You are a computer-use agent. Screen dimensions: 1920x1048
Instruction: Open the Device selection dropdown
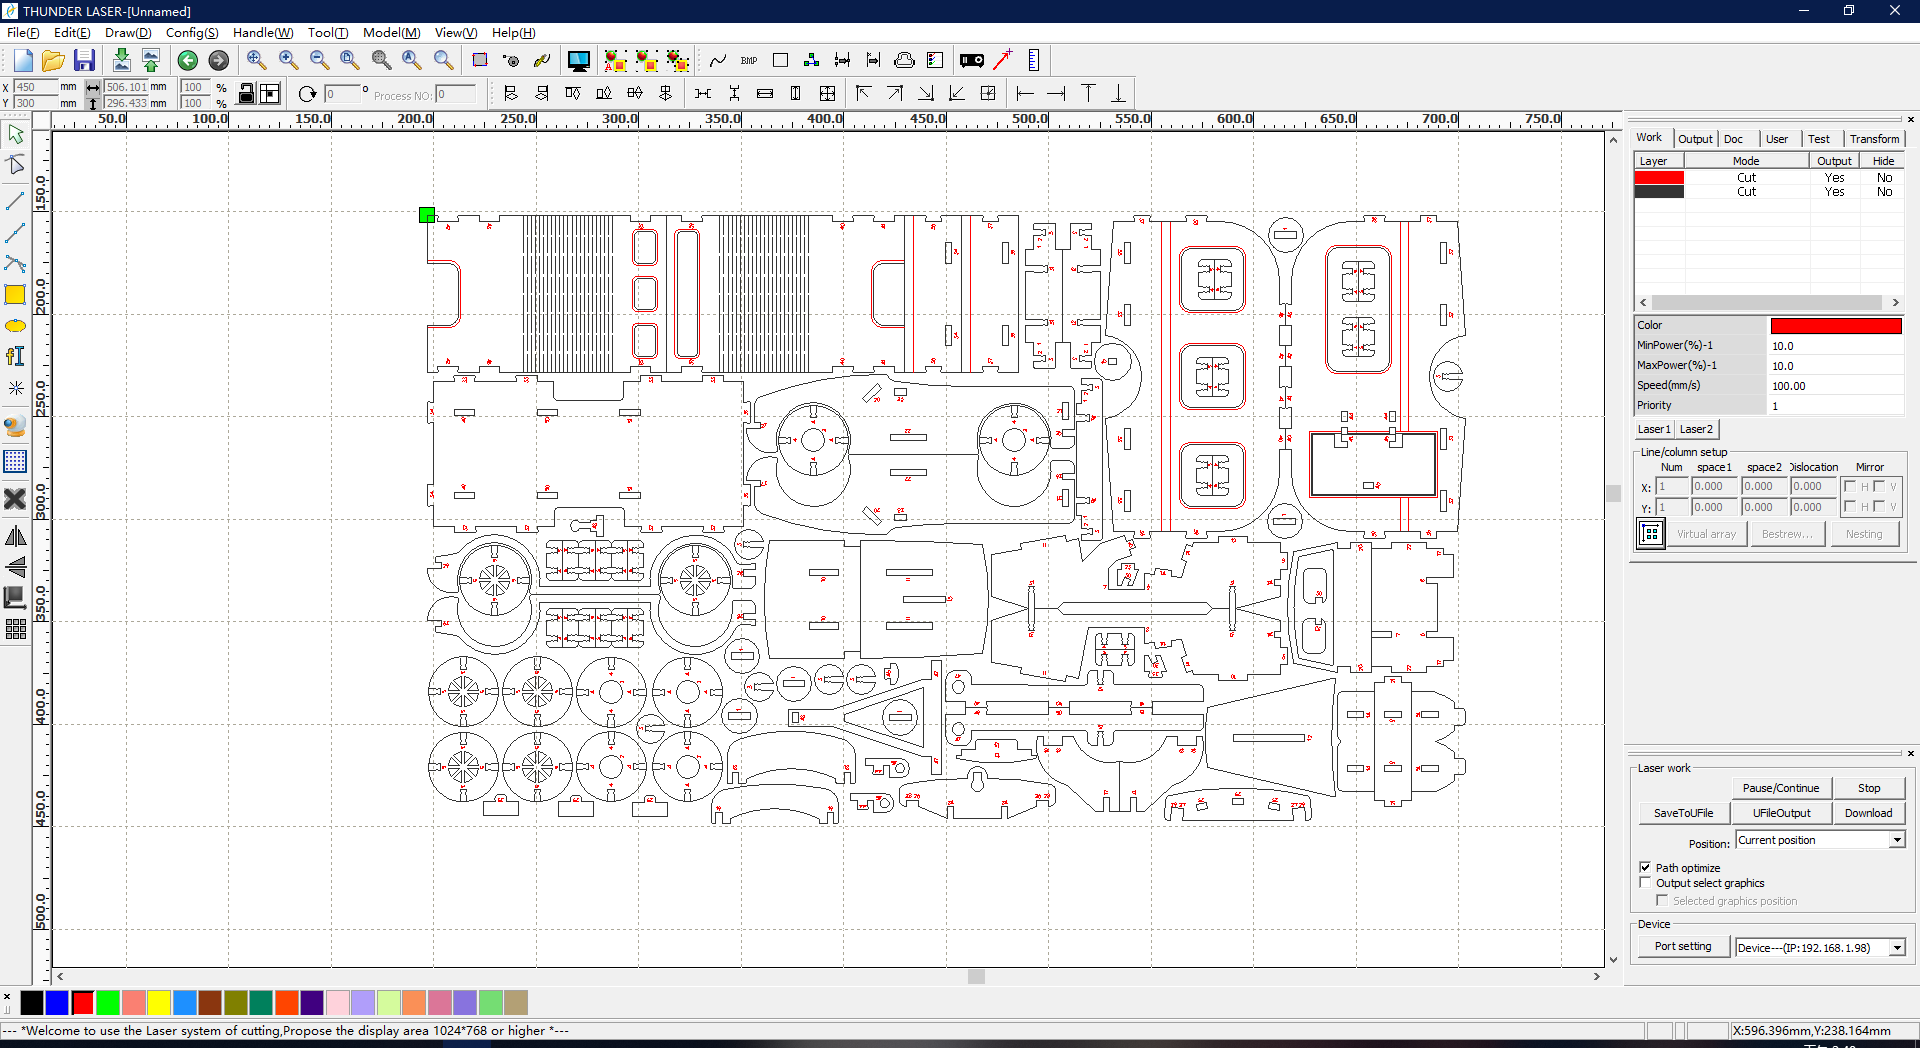coord(1896,947)
